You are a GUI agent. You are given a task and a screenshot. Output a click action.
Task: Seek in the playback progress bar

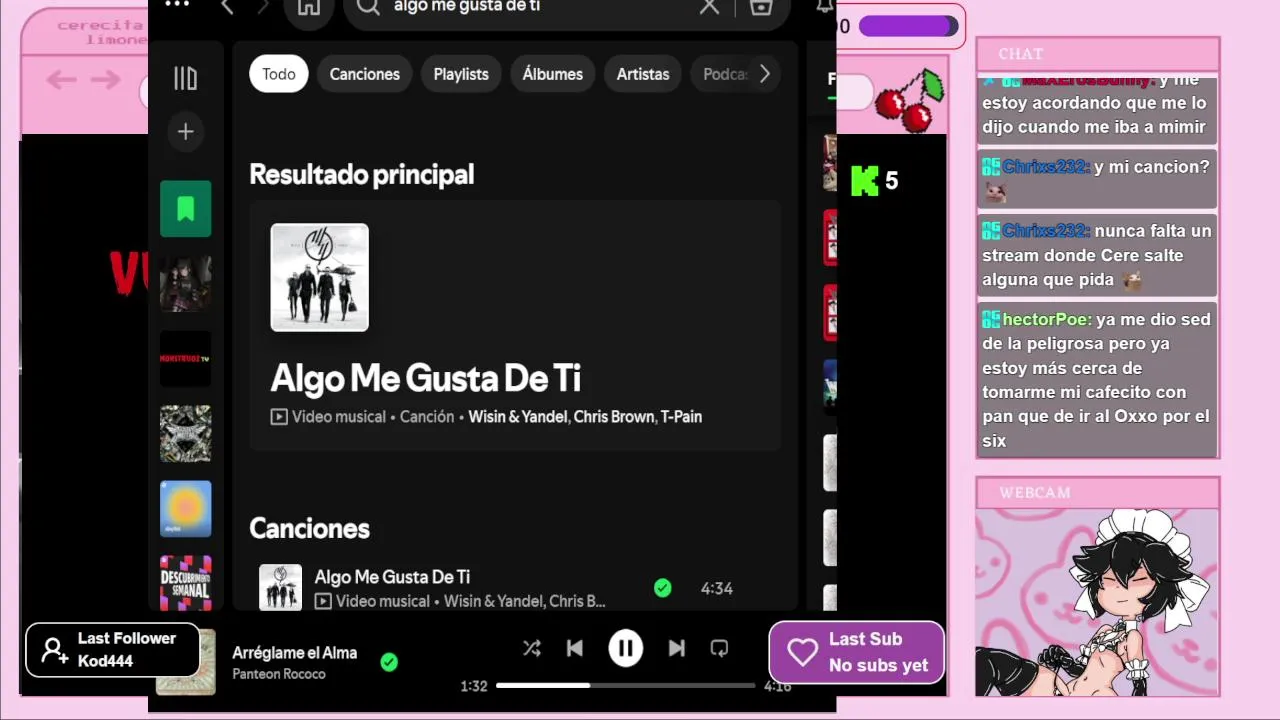click(625, 686)
